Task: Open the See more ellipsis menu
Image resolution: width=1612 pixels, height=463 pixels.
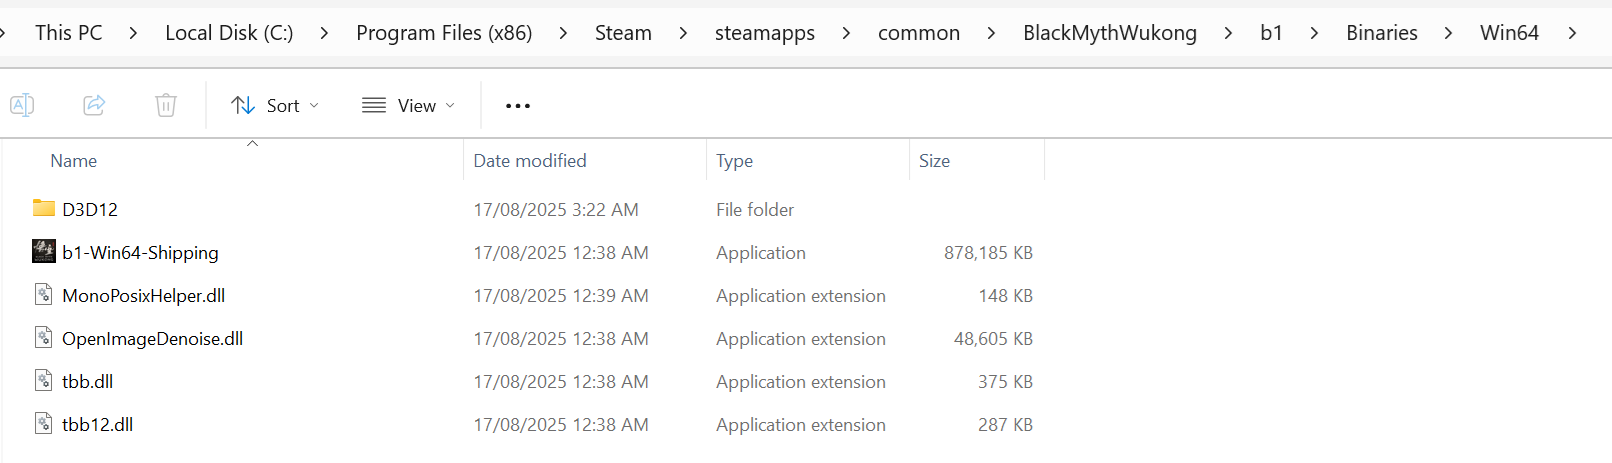Action: pos(518,106)
